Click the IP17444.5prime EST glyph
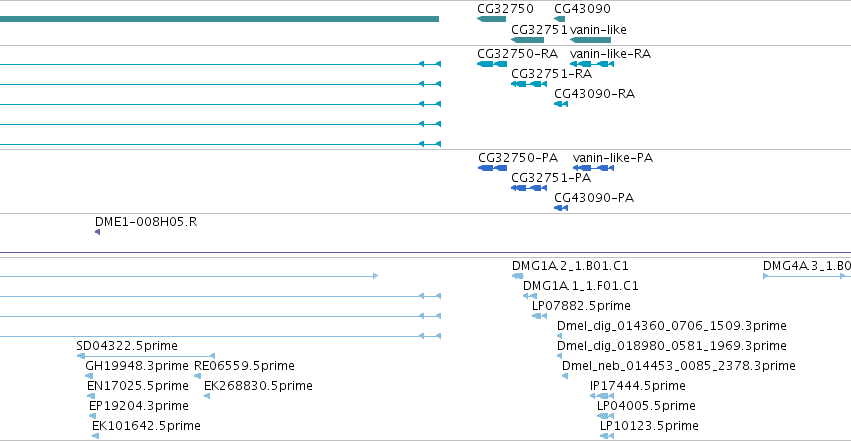The image size is (851, 441). [602, 396]
